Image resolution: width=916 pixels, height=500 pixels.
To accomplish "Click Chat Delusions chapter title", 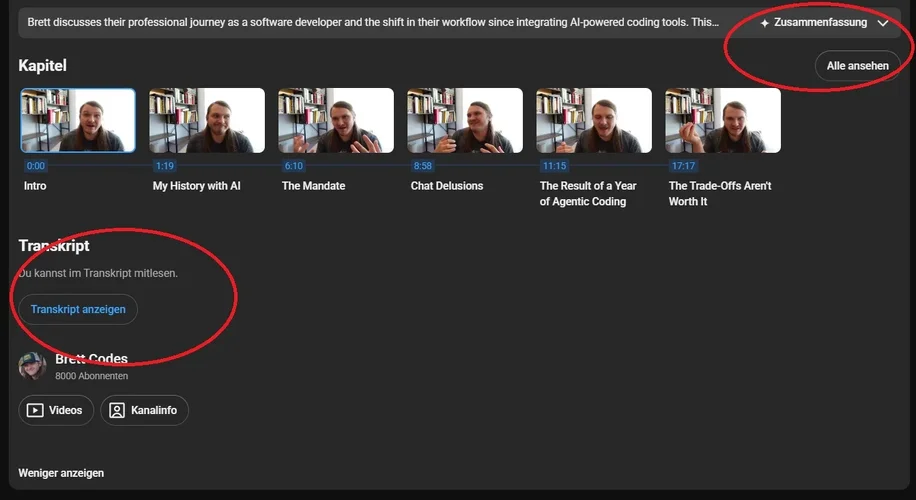I will coord(447,186).
